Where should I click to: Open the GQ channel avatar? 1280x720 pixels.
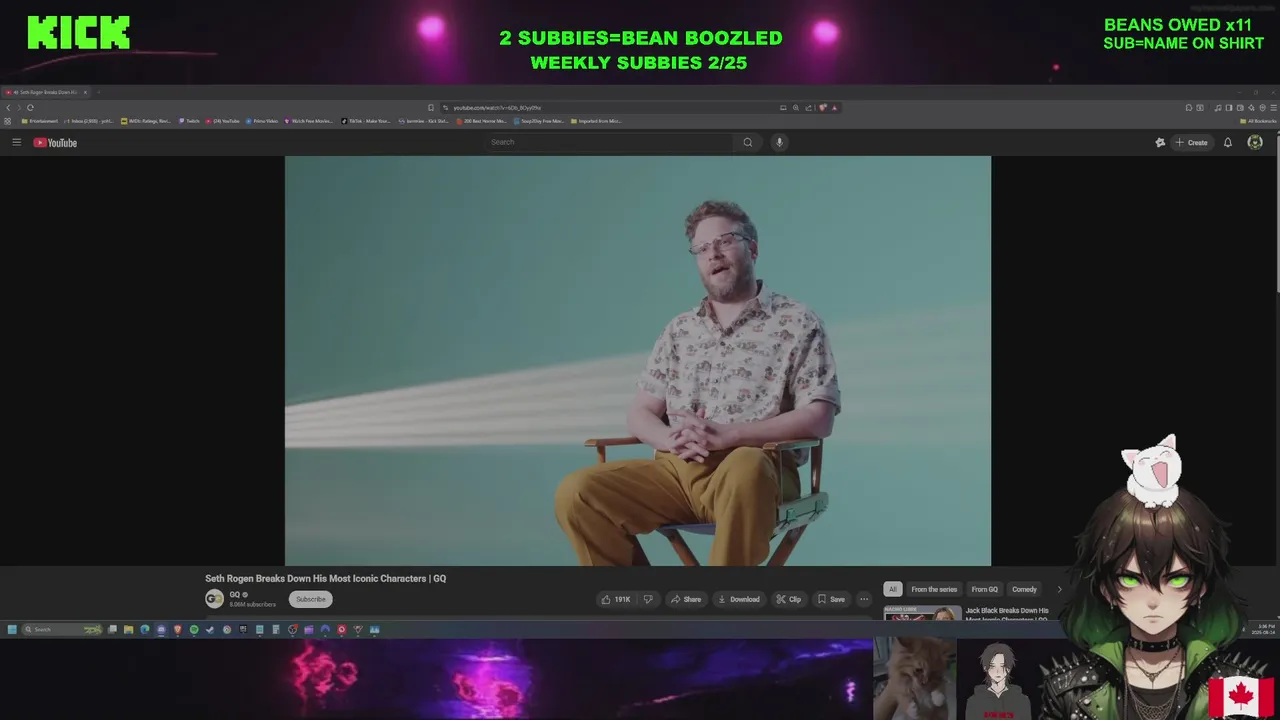tap(214, 598)
